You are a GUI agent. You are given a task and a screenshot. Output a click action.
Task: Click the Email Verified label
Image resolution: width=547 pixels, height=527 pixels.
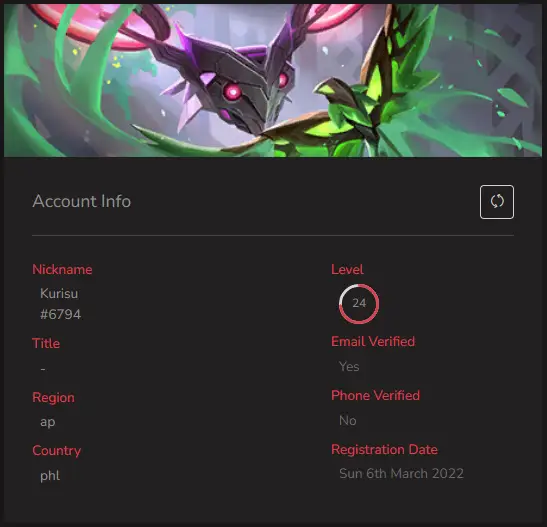tap(373, 341)
